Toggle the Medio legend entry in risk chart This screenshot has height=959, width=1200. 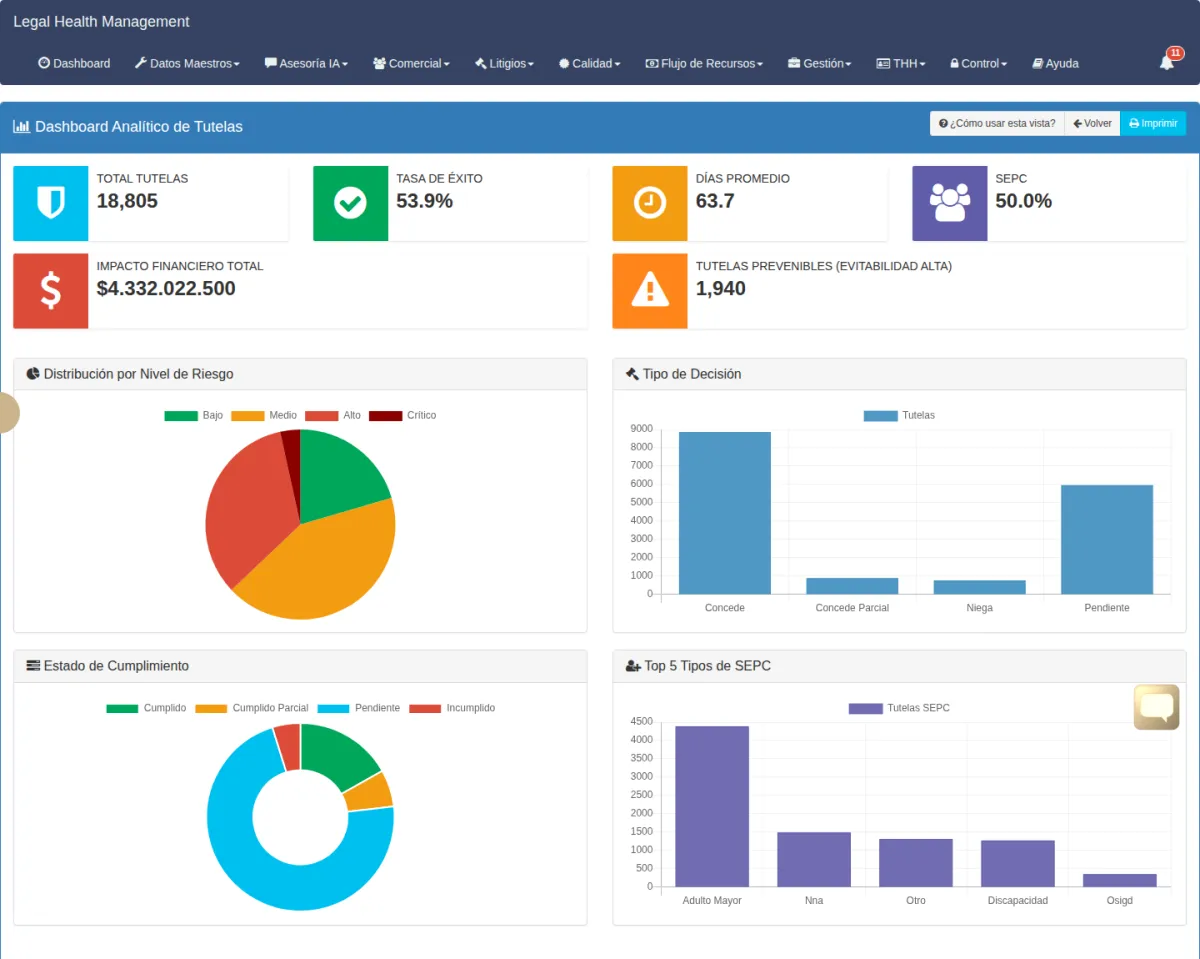click(x=264, y=415)
